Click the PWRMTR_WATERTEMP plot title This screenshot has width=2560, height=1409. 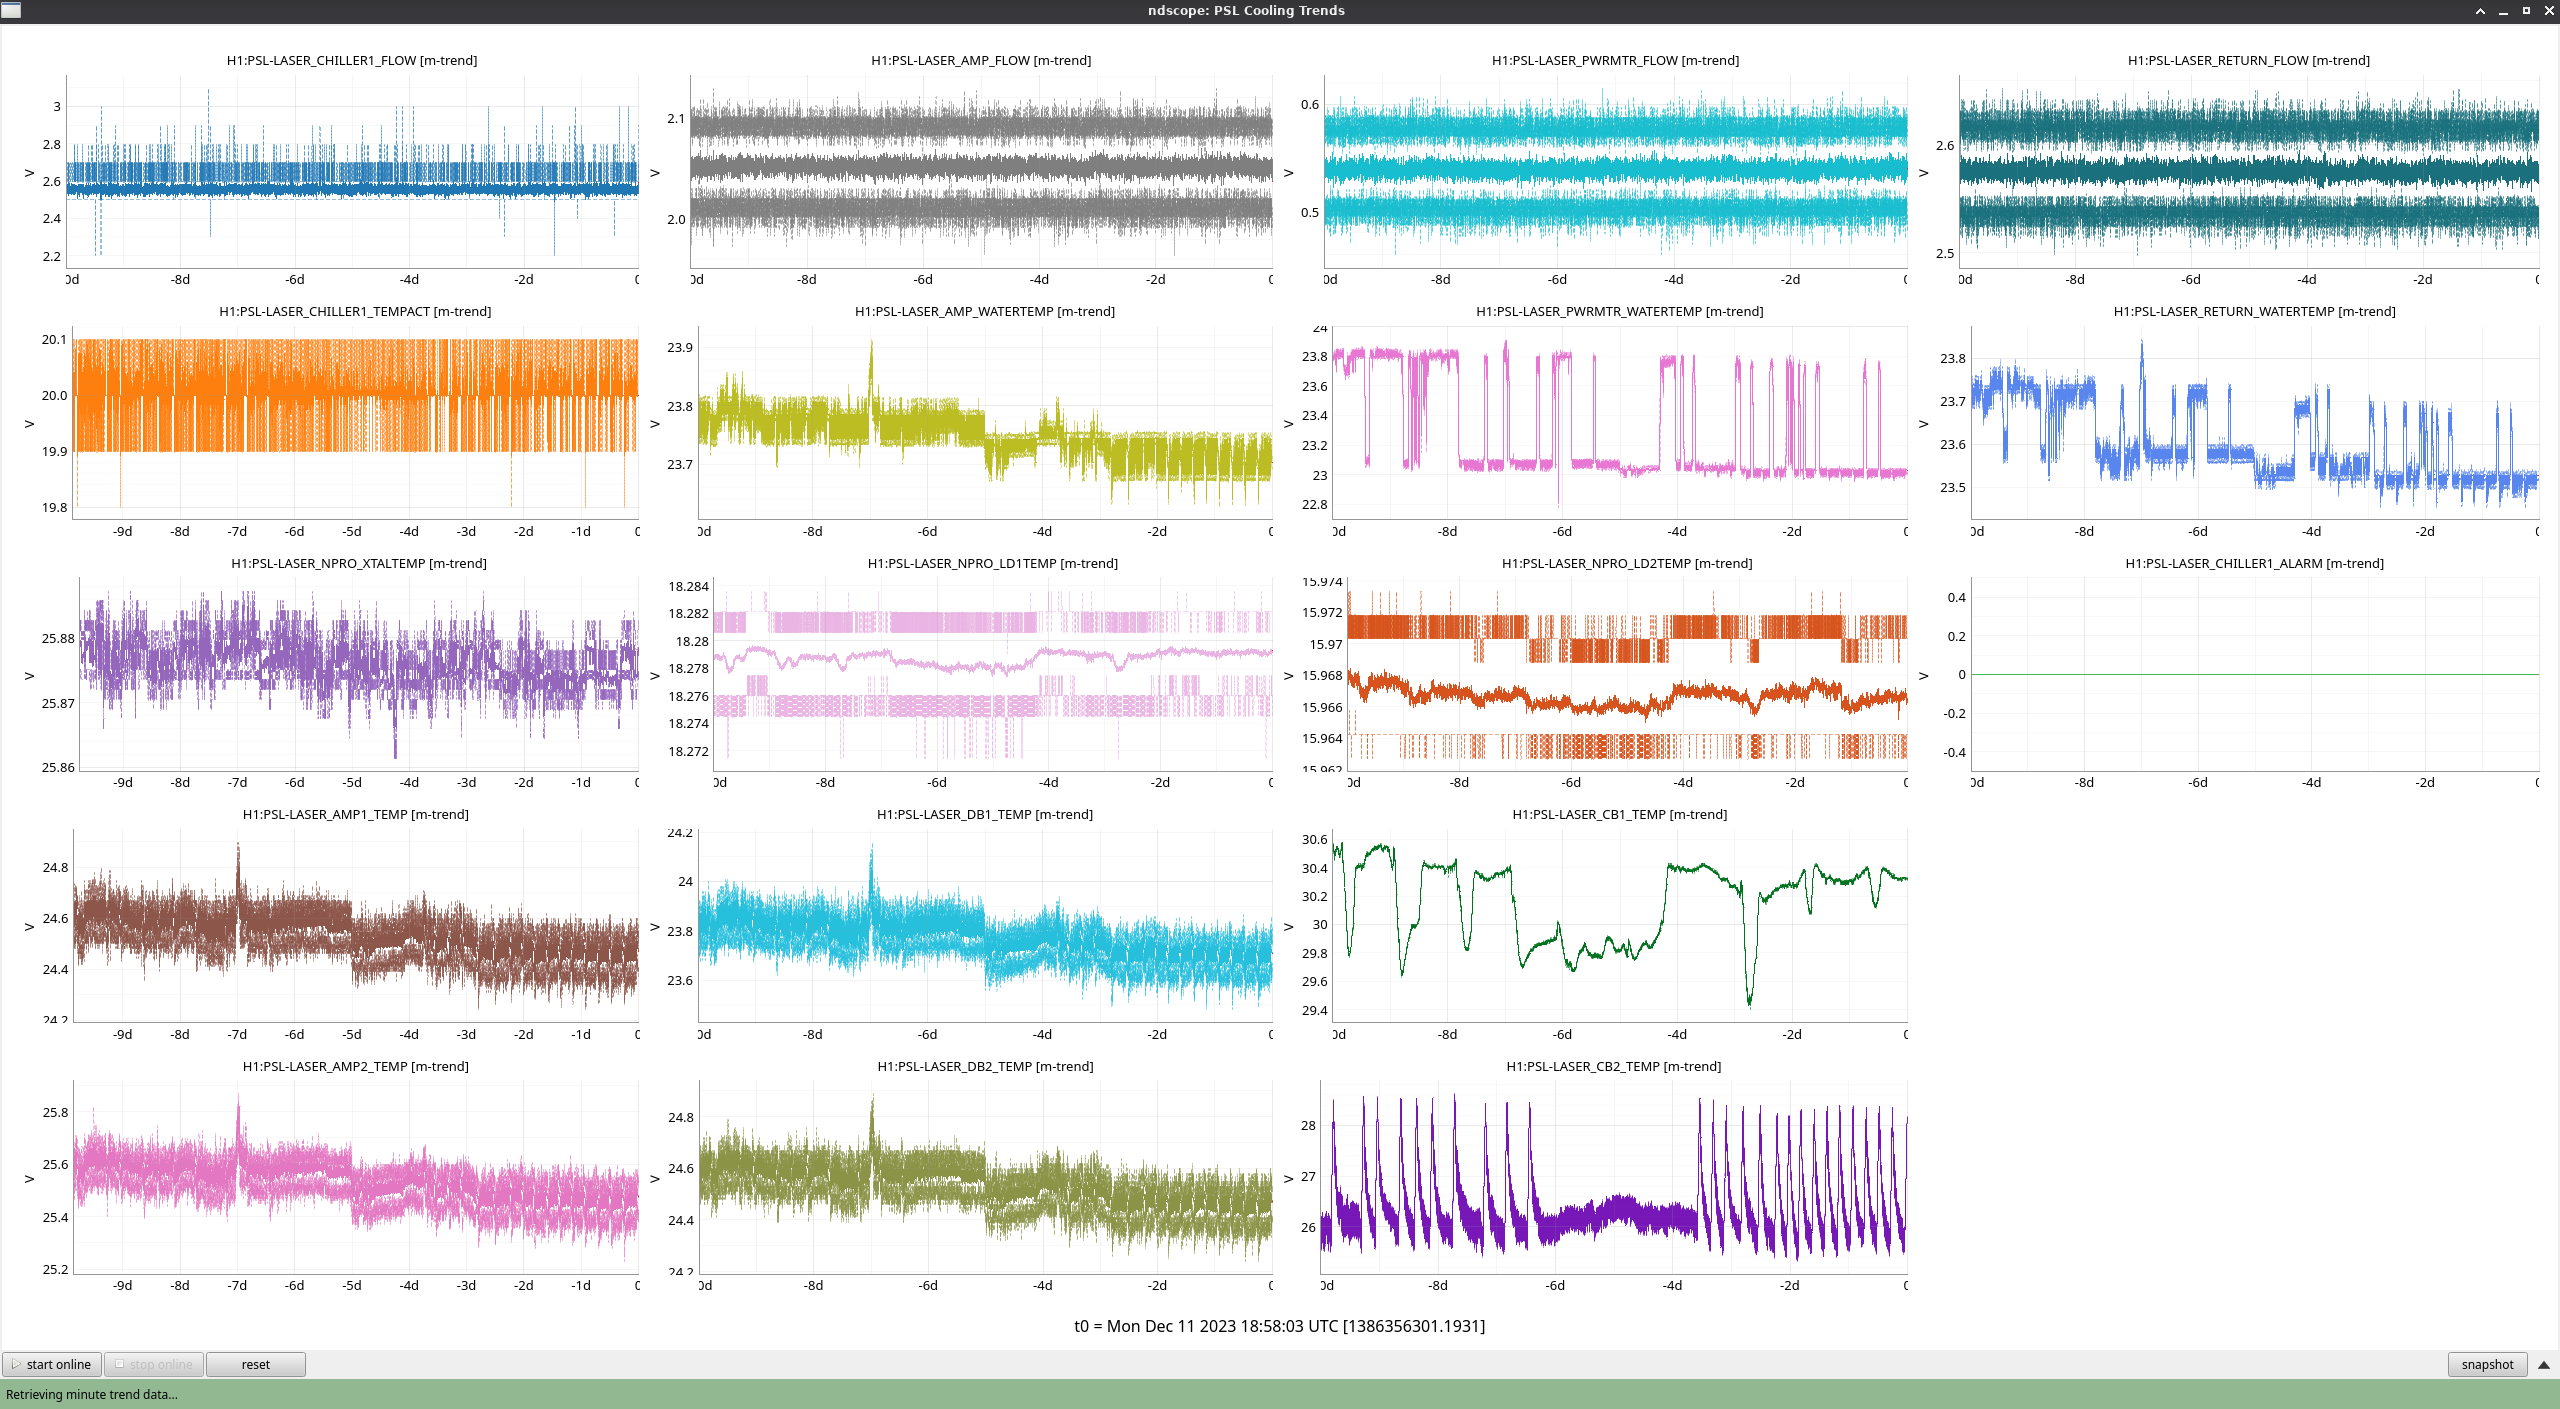click(x=1619, y=311)
